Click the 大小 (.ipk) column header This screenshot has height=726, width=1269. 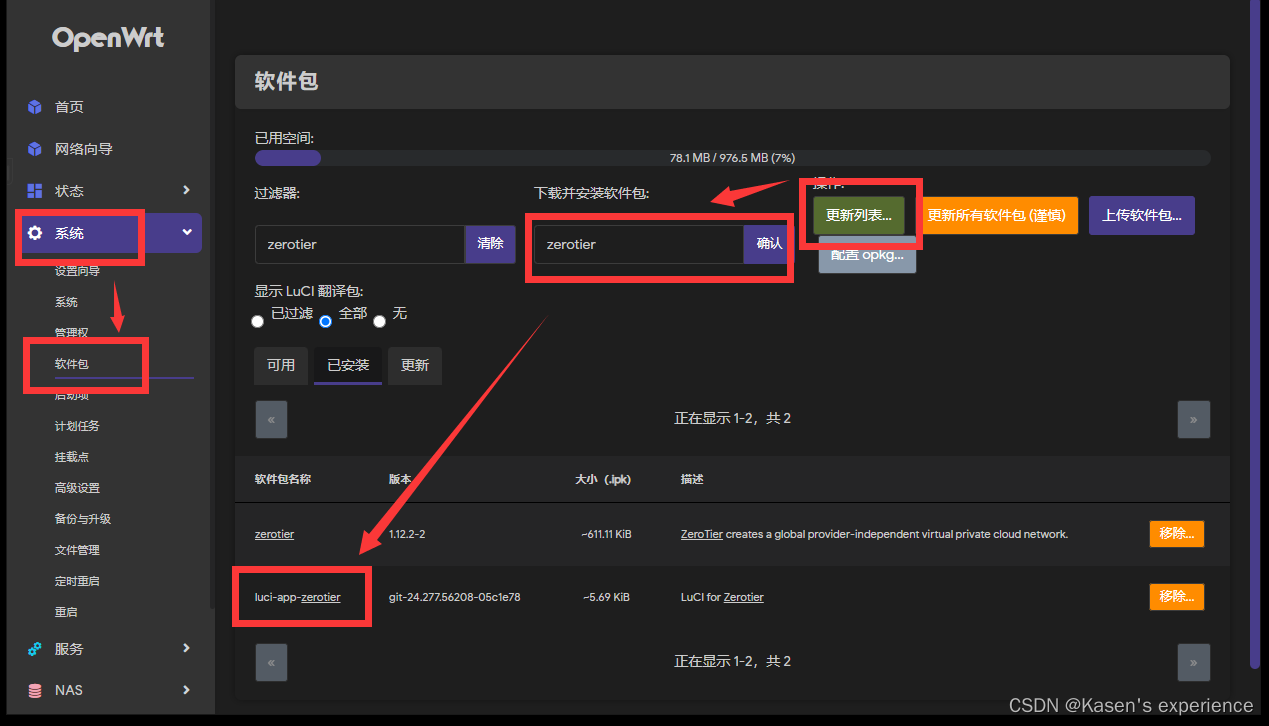[603, 479]
